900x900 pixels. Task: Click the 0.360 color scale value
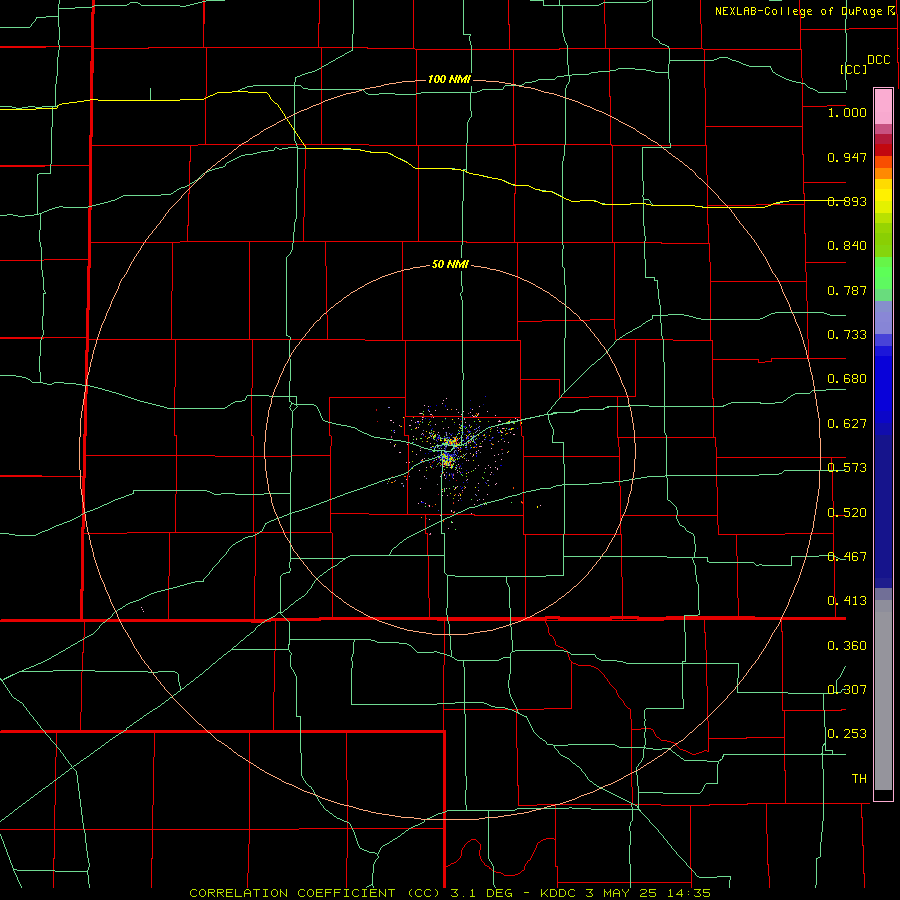pos(847,646)
